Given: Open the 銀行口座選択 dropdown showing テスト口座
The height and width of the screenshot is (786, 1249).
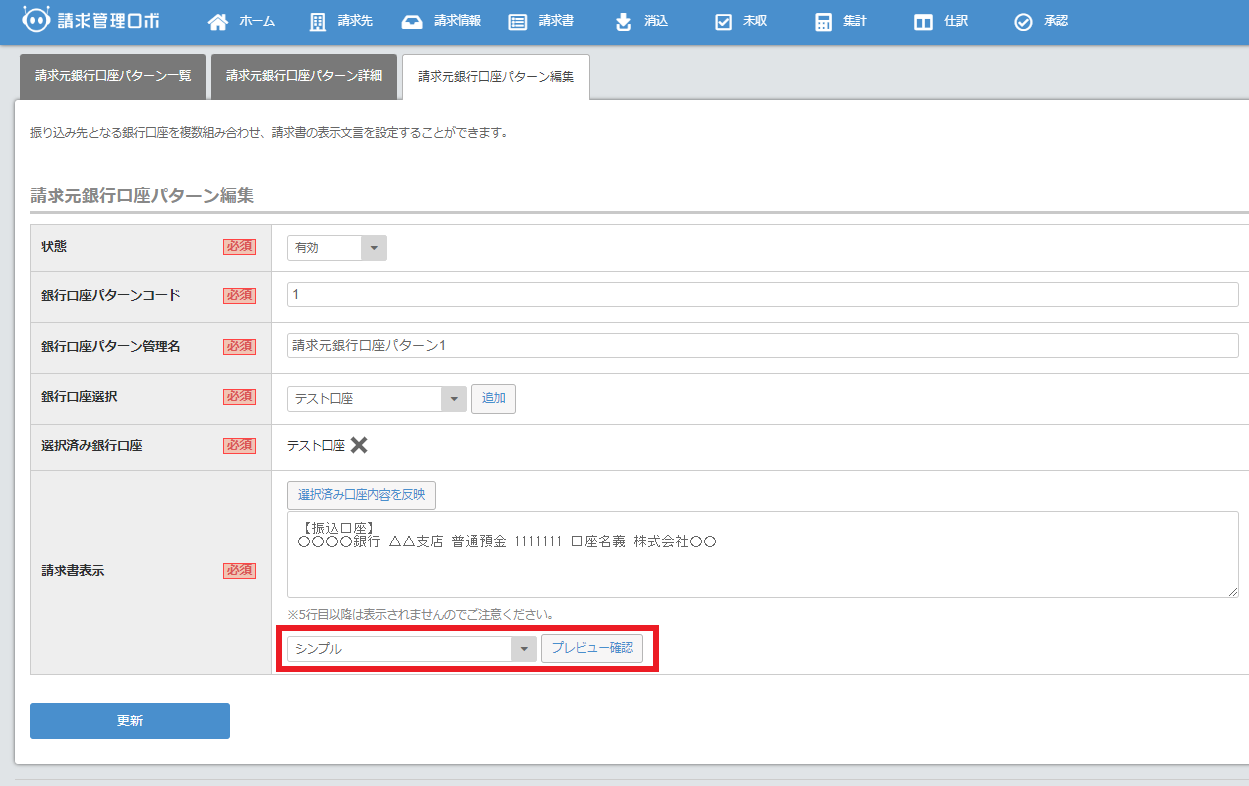Looking at the screenshot, I should (377, 399).
